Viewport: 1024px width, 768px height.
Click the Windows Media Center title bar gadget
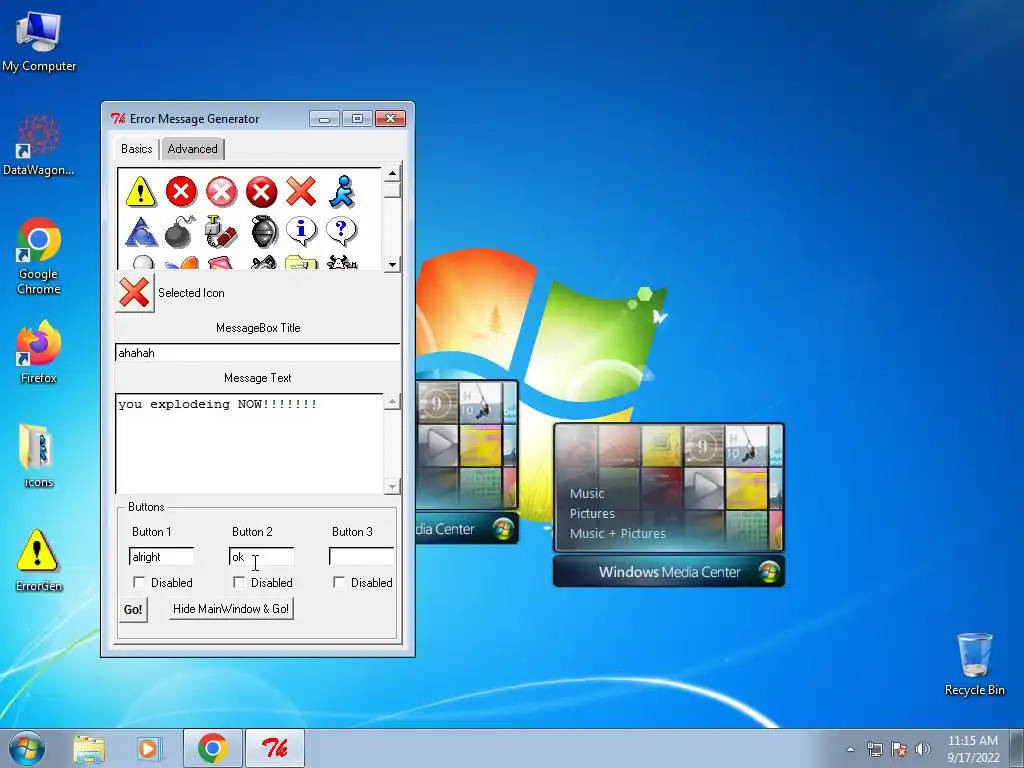point(669,572)
